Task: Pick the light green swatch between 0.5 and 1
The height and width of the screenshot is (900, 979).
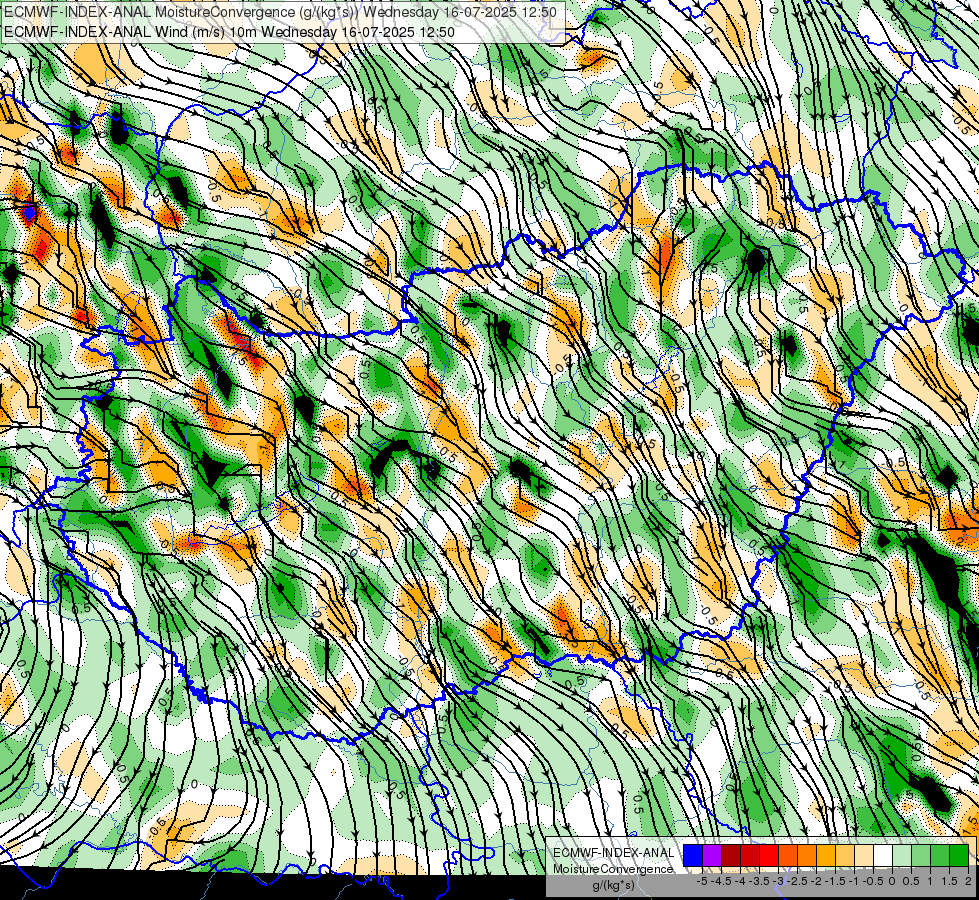Action: (921, 856)
